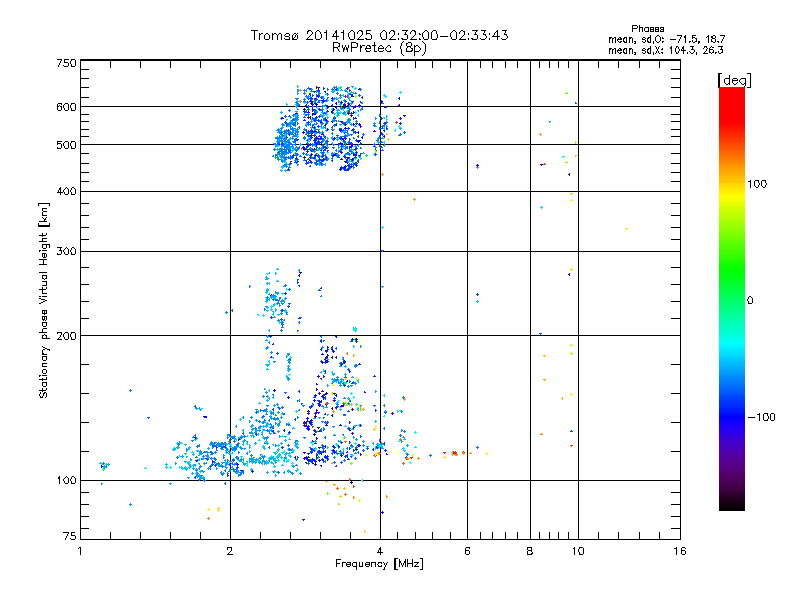The image size is (800, 600).
Task: Click the y-axis label '300'
Action: click(x=66, y=252)
